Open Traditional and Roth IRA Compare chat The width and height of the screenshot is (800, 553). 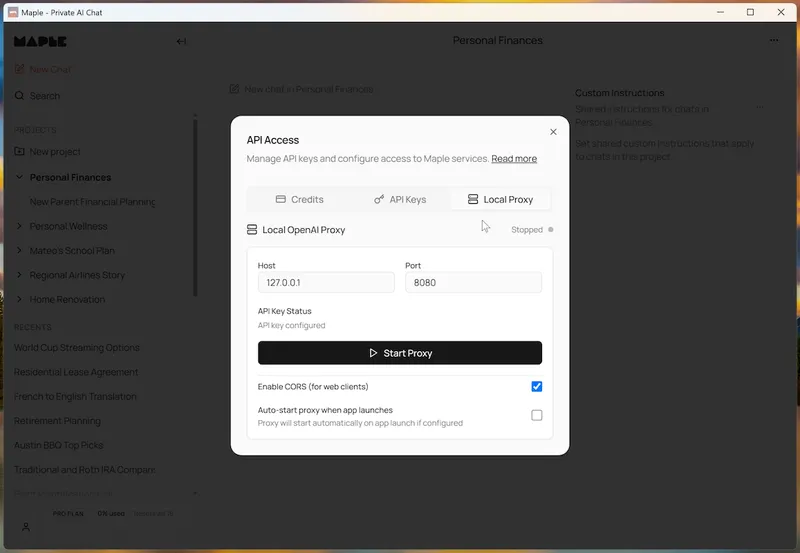85,470
